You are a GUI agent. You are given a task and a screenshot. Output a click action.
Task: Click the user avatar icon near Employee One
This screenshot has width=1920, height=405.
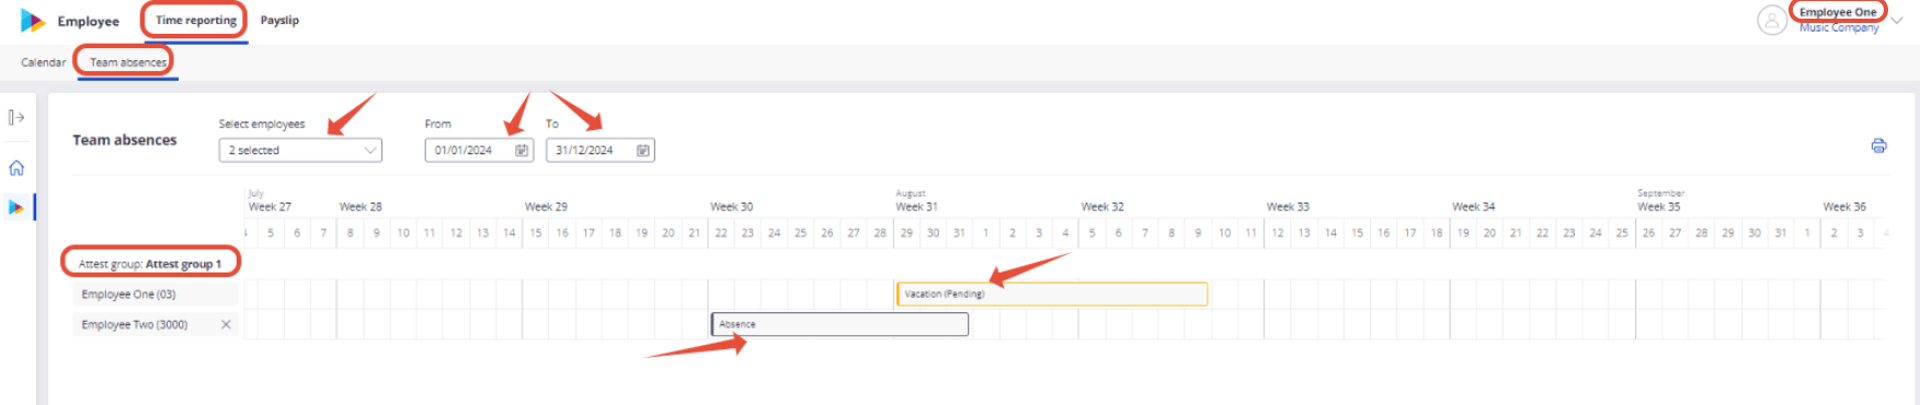[1772, 20]
